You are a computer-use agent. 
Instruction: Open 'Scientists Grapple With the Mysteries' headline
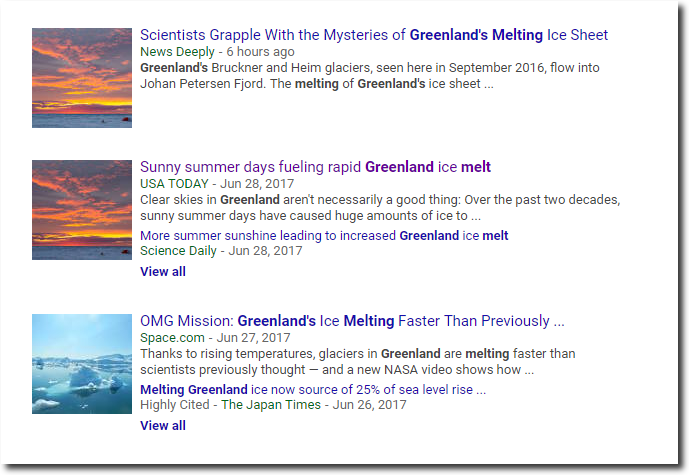[374, 35]
